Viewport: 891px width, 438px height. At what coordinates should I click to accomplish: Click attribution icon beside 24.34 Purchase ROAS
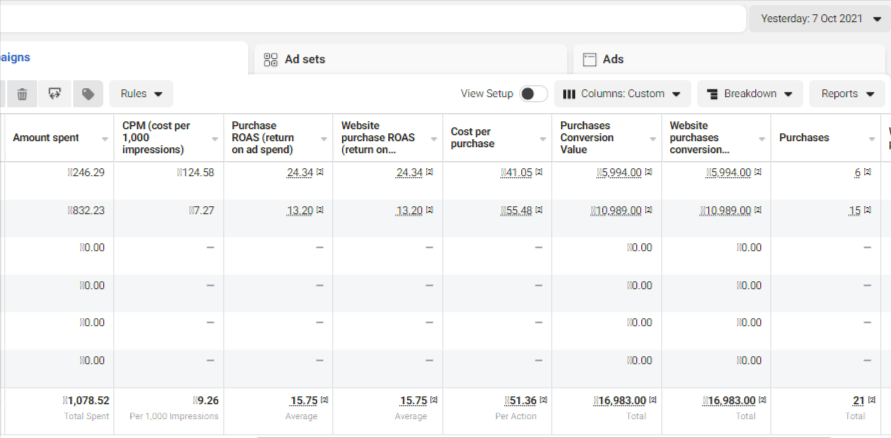320,173
